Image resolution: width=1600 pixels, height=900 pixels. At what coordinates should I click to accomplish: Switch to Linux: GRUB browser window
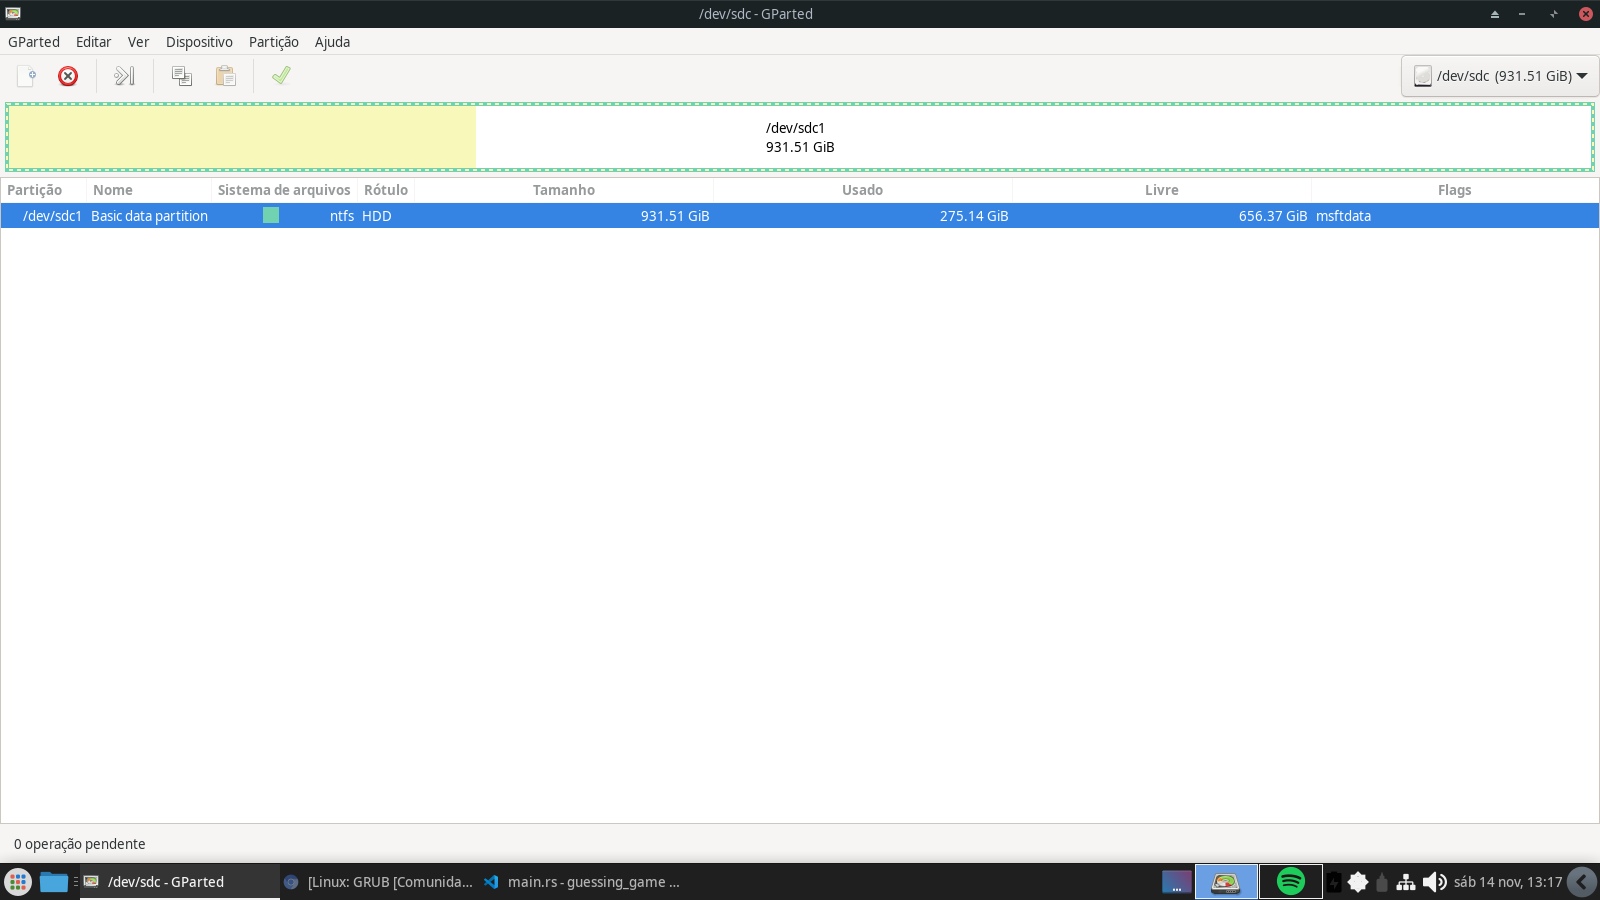tap(380, 882)
